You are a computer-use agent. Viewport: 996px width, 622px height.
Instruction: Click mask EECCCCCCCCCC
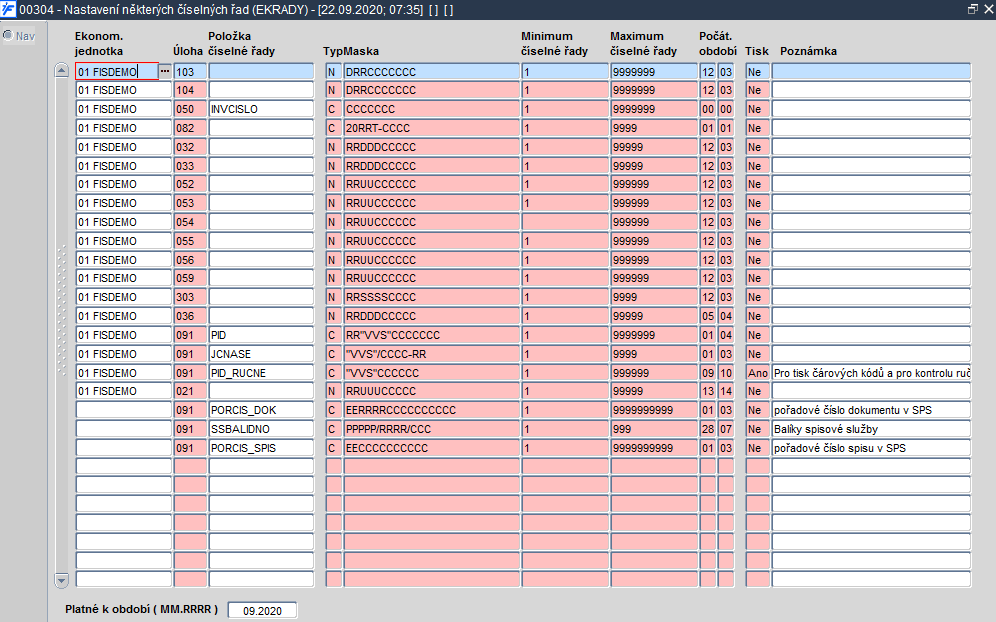click(431, 449)
